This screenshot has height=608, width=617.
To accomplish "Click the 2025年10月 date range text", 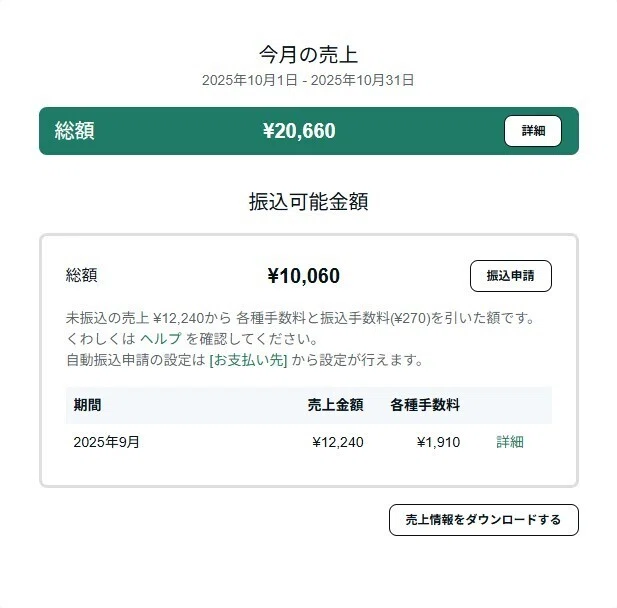I will pyautogui.click(x=308, y=80).
